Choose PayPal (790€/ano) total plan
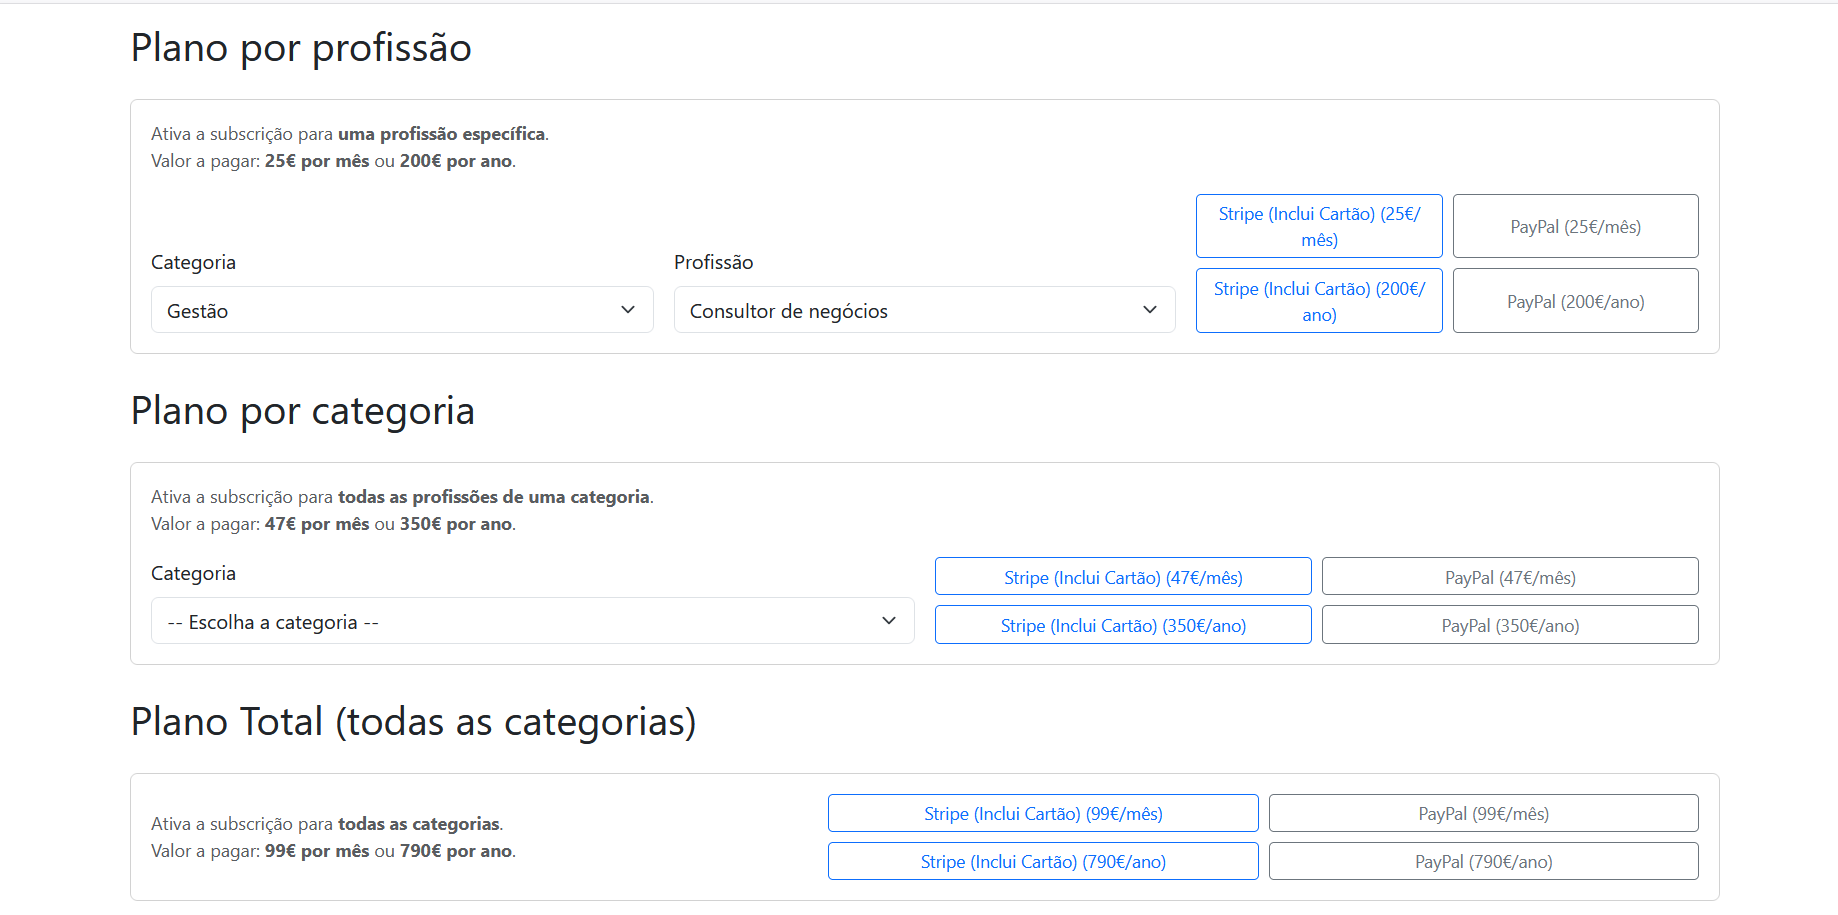The height and width of the screenshot is (915, 1838). click(1482, 861)
